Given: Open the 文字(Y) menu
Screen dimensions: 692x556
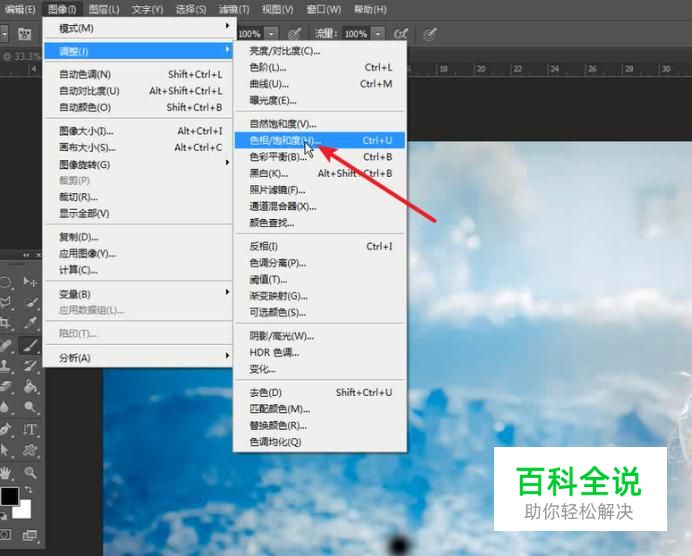Looking at the screenshot, I should pos(147,9).
